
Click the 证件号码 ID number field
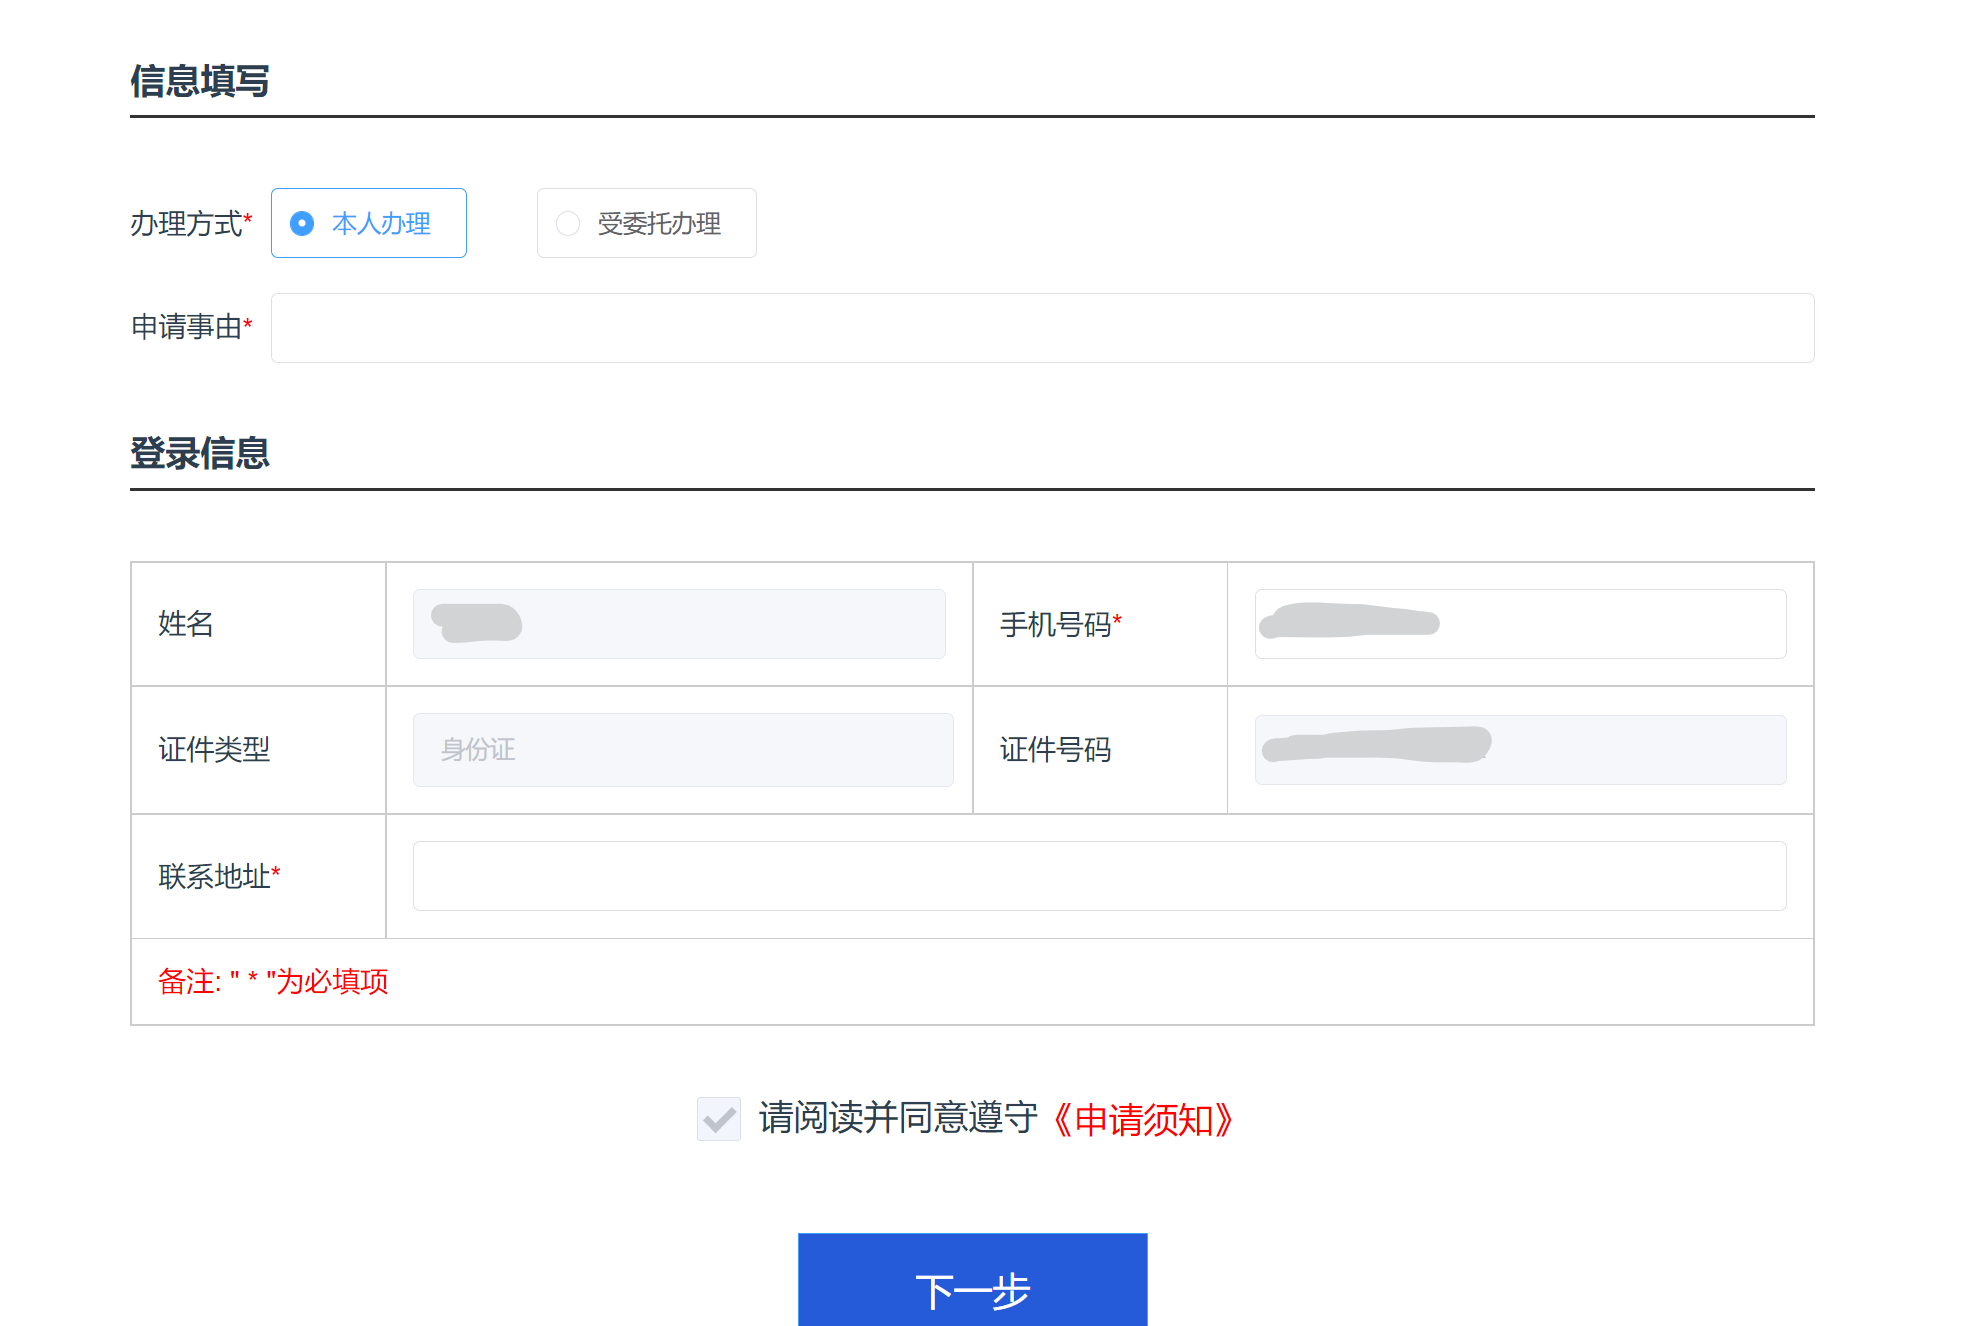pos(1519,750)
